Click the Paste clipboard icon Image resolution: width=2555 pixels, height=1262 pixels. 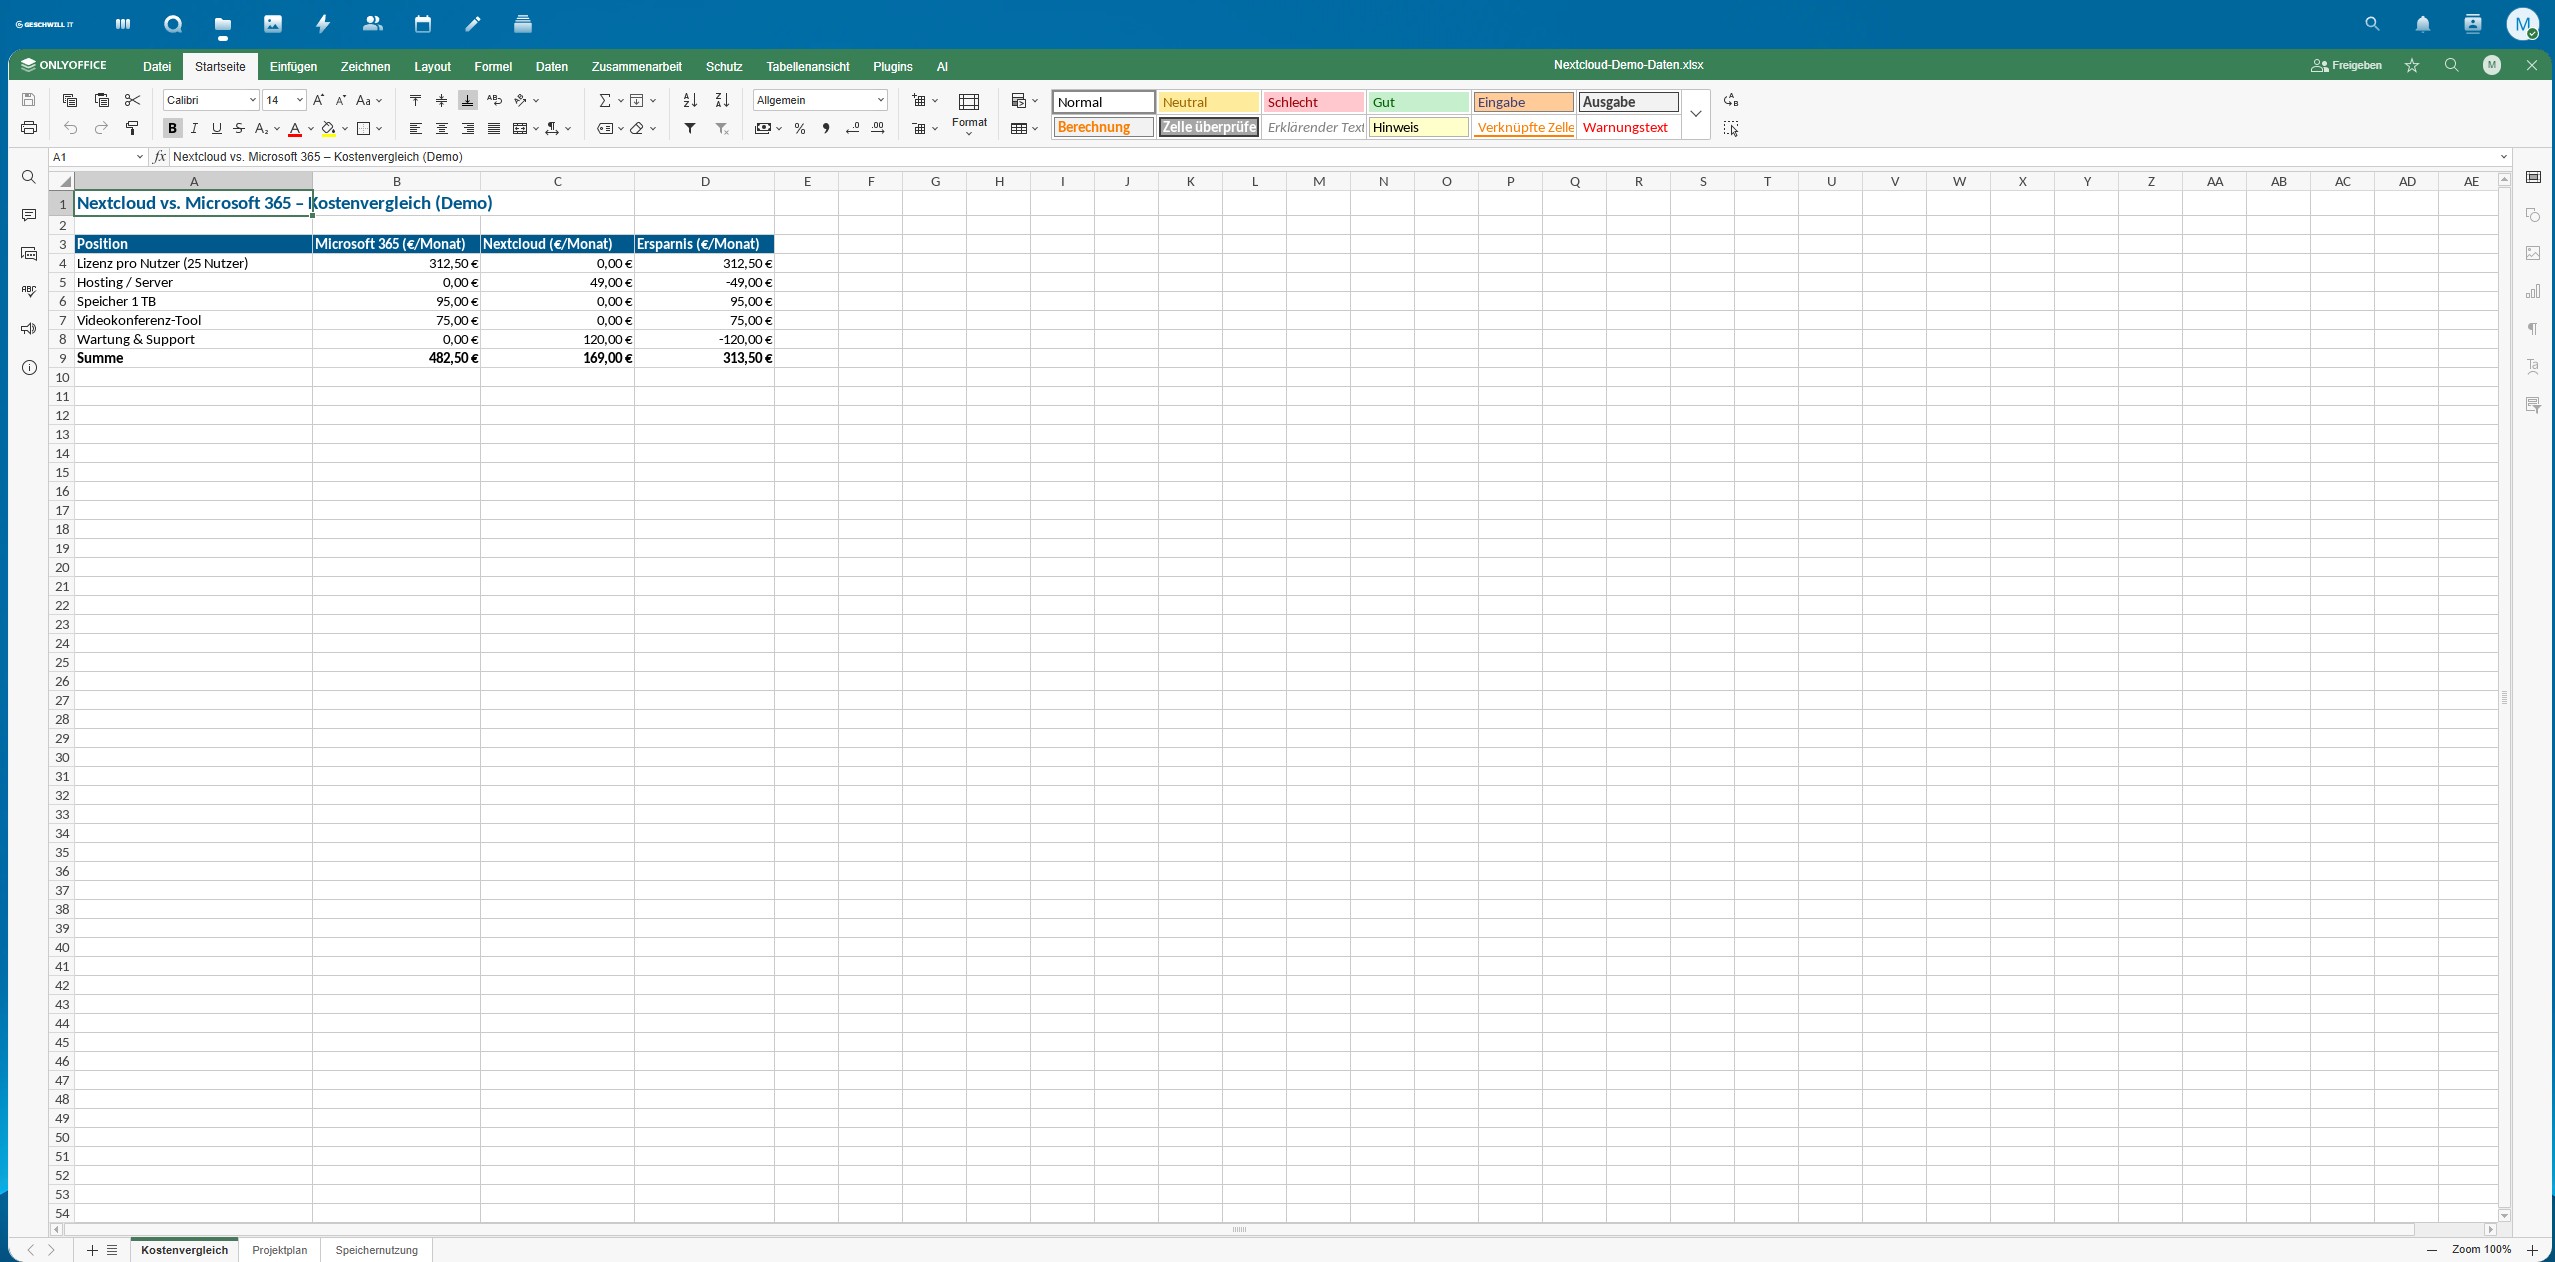point(101,100)
